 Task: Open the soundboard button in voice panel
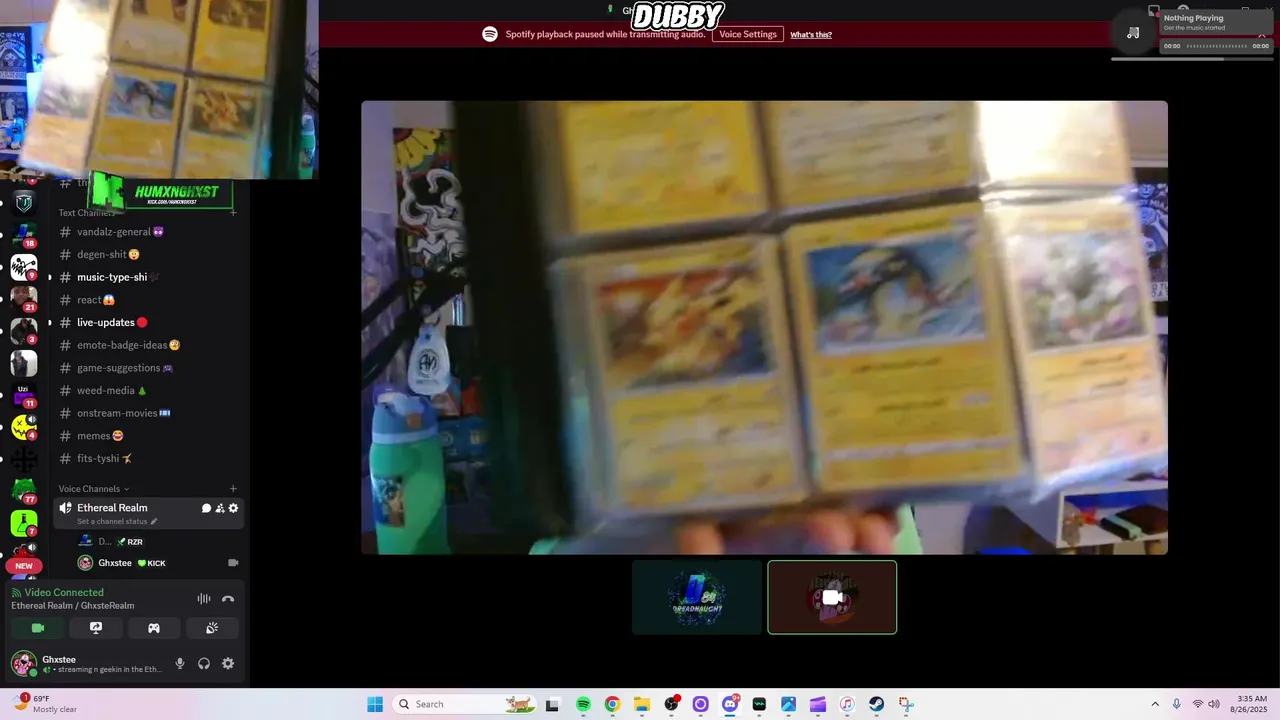[212, 628]
